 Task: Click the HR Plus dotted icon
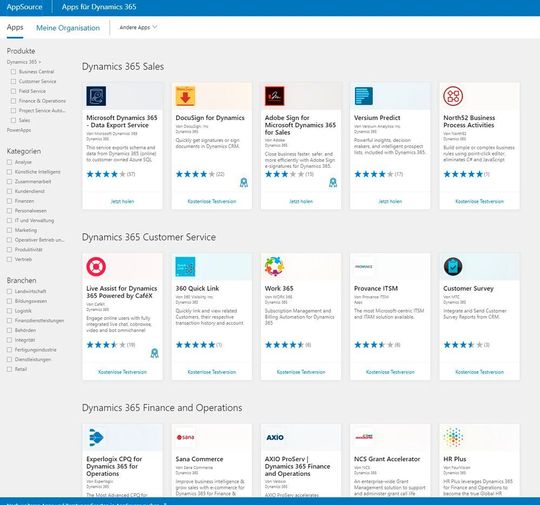453,437
